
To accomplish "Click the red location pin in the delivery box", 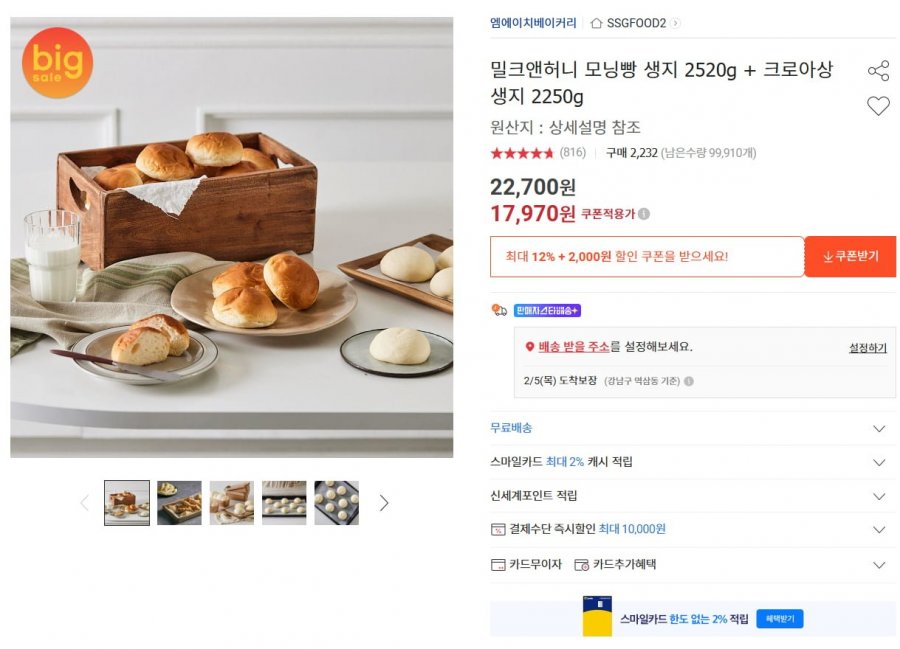I will point(528,344).
